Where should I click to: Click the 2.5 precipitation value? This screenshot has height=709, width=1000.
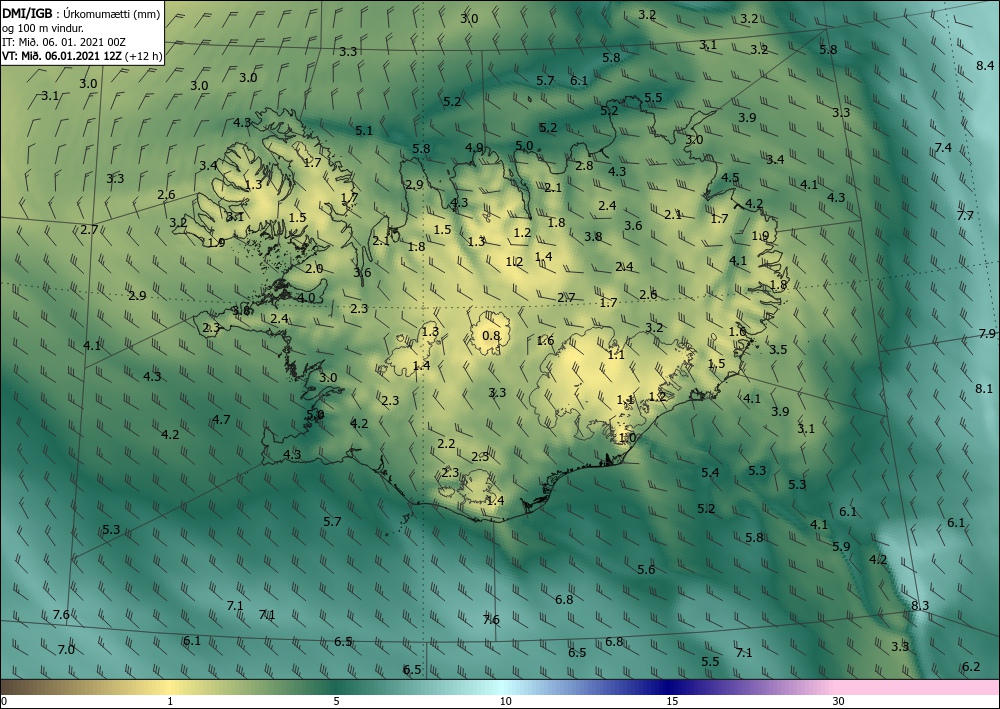click(480, 457)
